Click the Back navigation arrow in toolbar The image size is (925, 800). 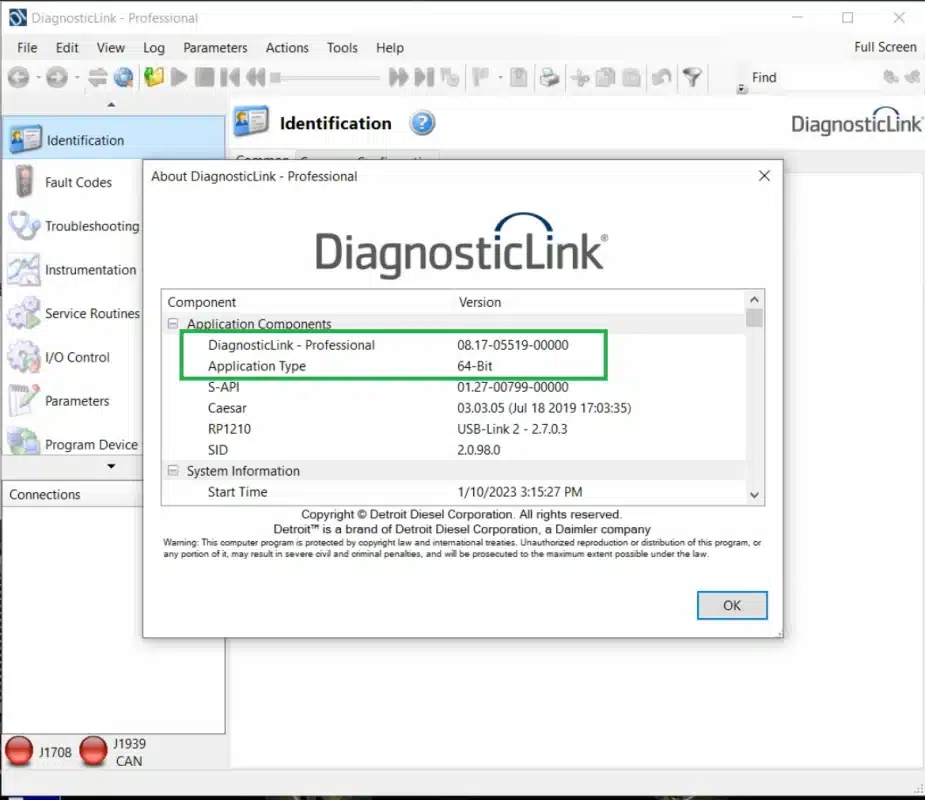(18, 77)
